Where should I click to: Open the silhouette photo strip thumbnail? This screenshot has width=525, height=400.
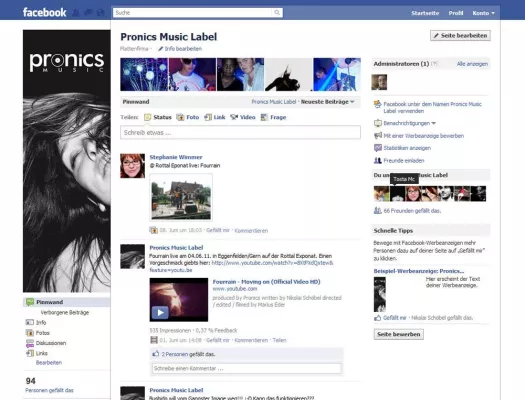point(288,74)
